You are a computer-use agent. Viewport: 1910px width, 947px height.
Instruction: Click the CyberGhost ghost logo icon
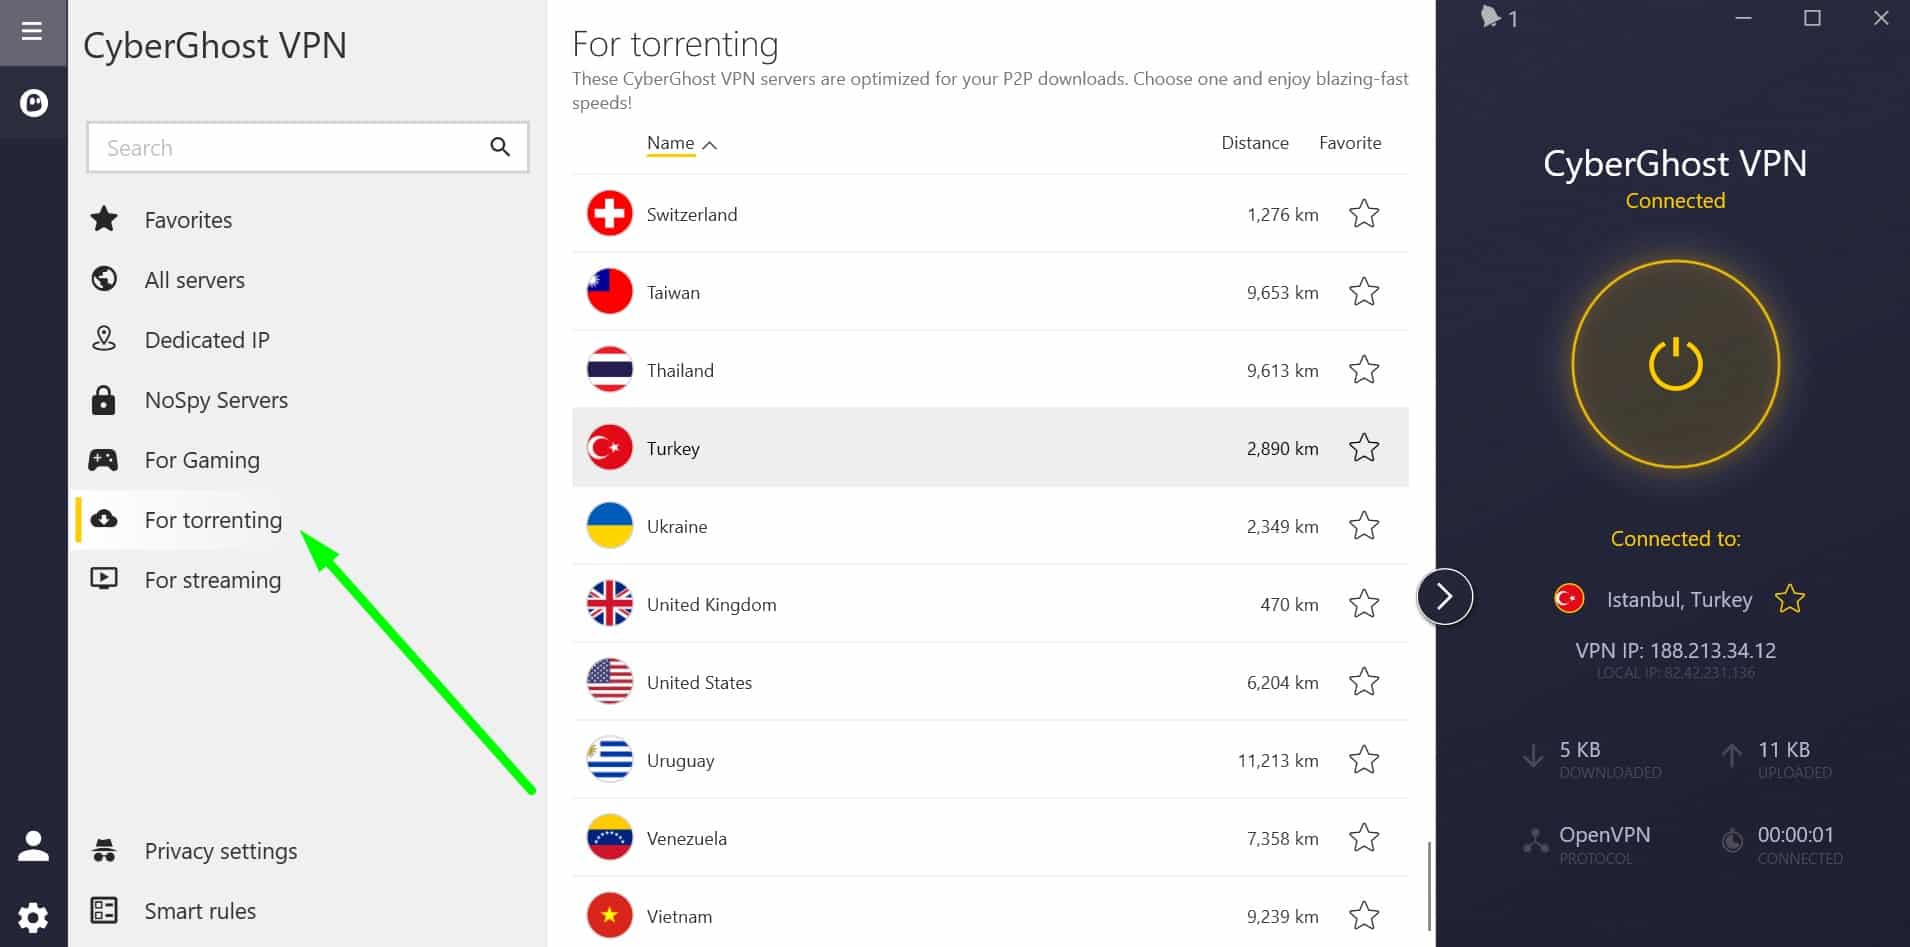tap(33, 103)
